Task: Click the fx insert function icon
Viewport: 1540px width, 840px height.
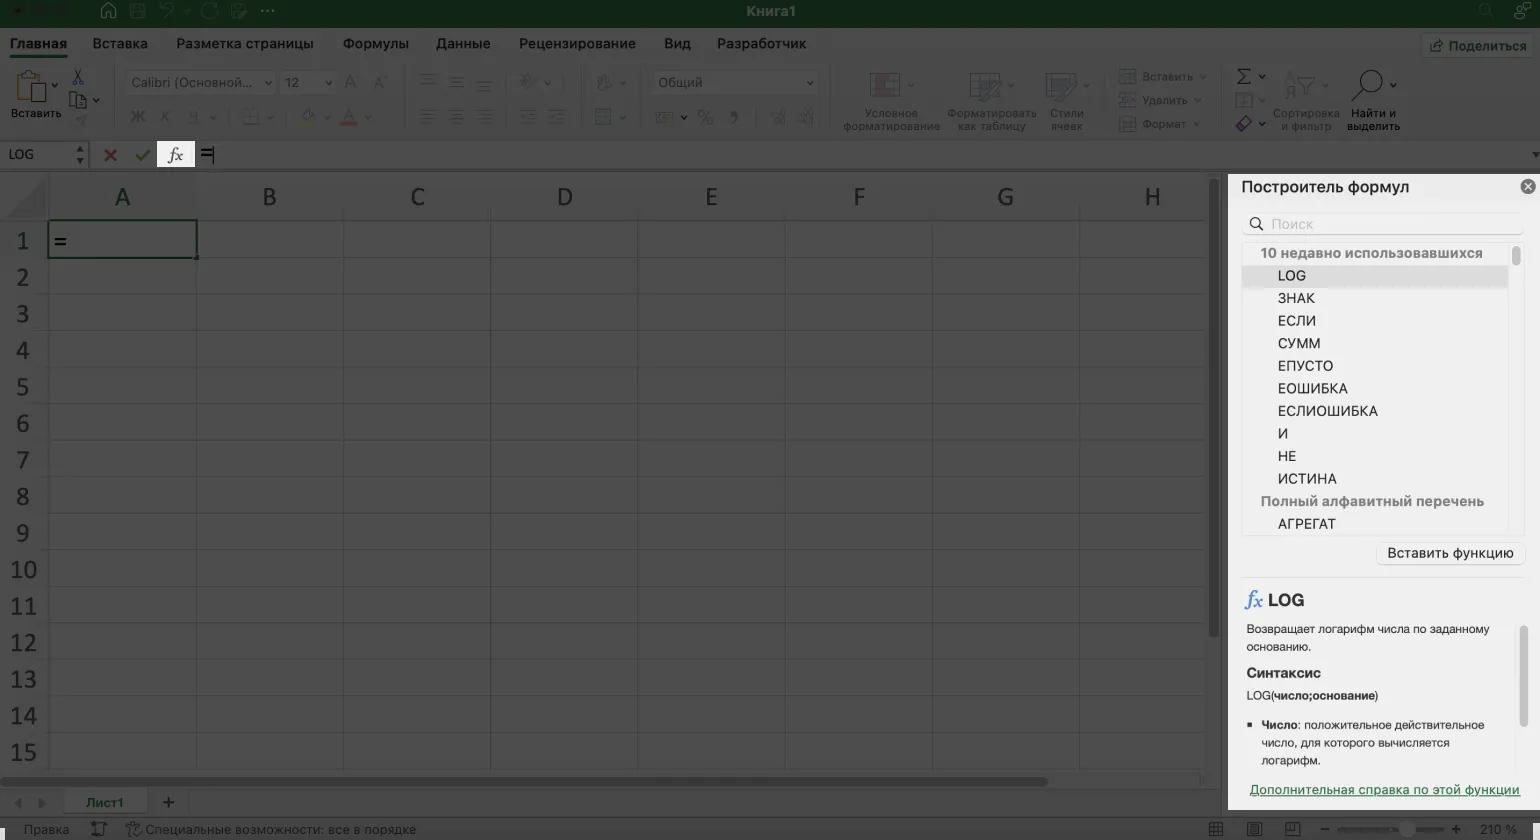Action: (176, 155)
